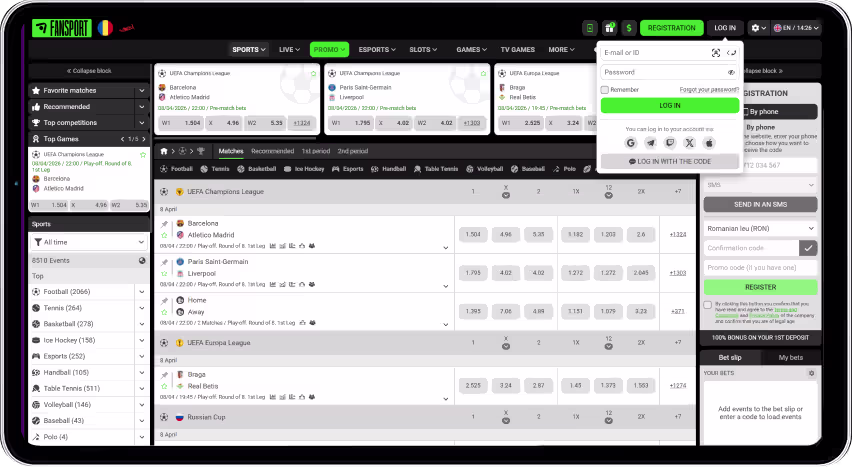The height and width of the screenshot is (467, 852).
Task: Switch to the Recommended tab
Action: pos(272,151)
